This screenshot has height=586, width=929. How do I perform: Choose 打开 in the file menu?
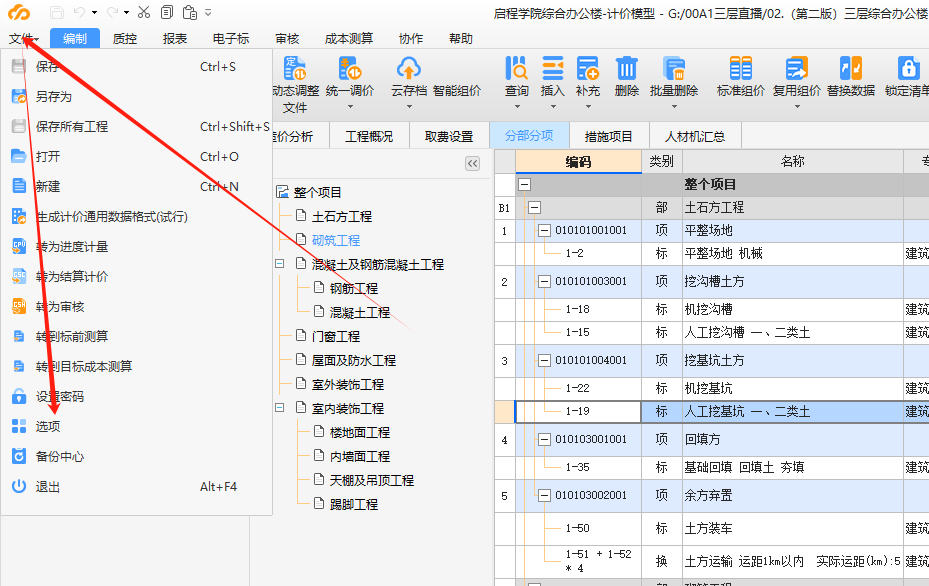pos(136,156)
